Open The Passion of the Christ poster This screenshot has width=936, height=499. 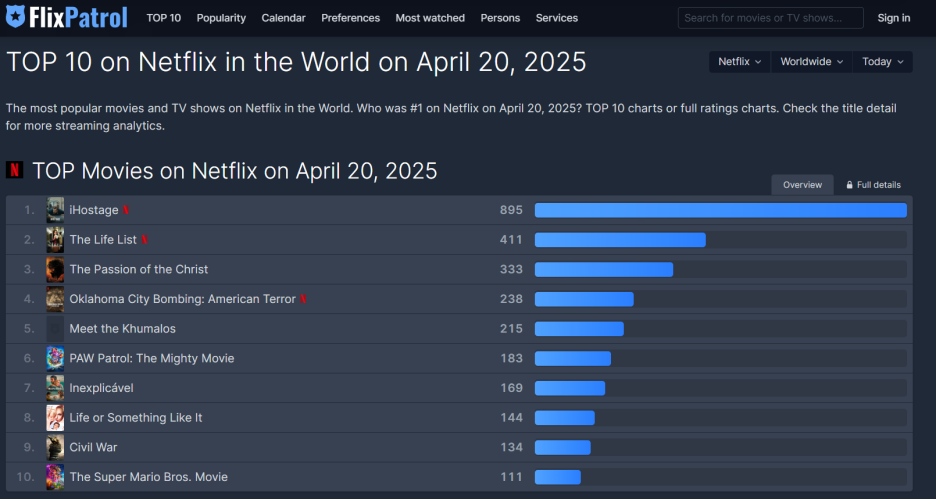pyautogui.click(x=55, y=269)
